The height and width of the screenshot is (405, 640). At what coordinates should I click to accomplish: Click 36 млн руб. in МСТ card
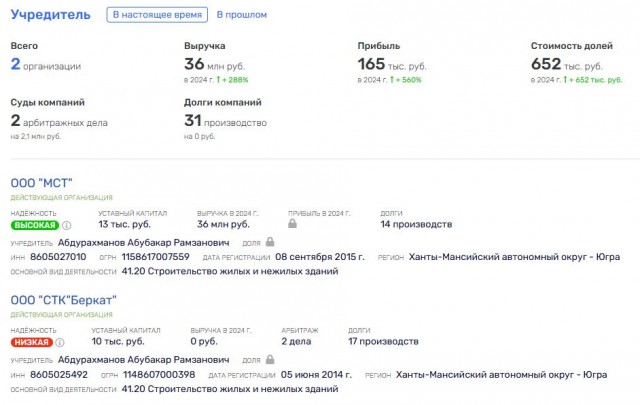pos(223,224)
